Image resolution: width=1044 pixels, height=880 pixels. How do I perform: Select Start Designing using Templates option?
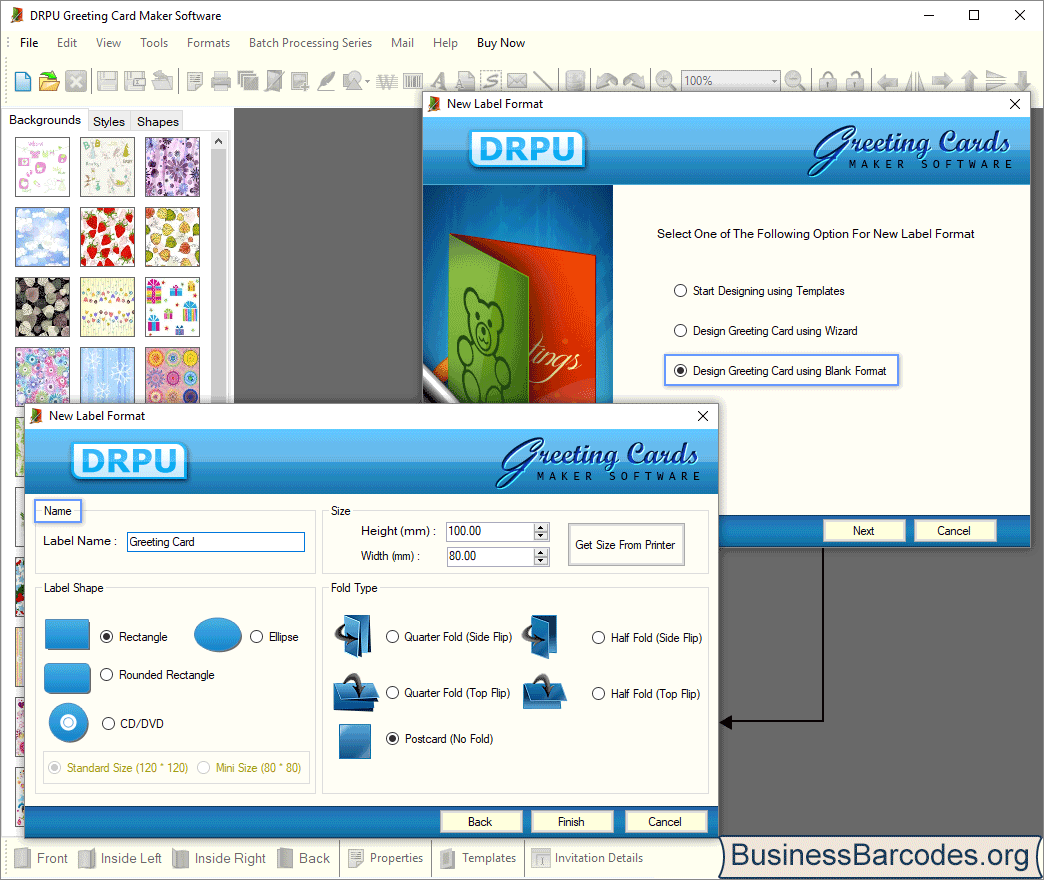[680, 291]
